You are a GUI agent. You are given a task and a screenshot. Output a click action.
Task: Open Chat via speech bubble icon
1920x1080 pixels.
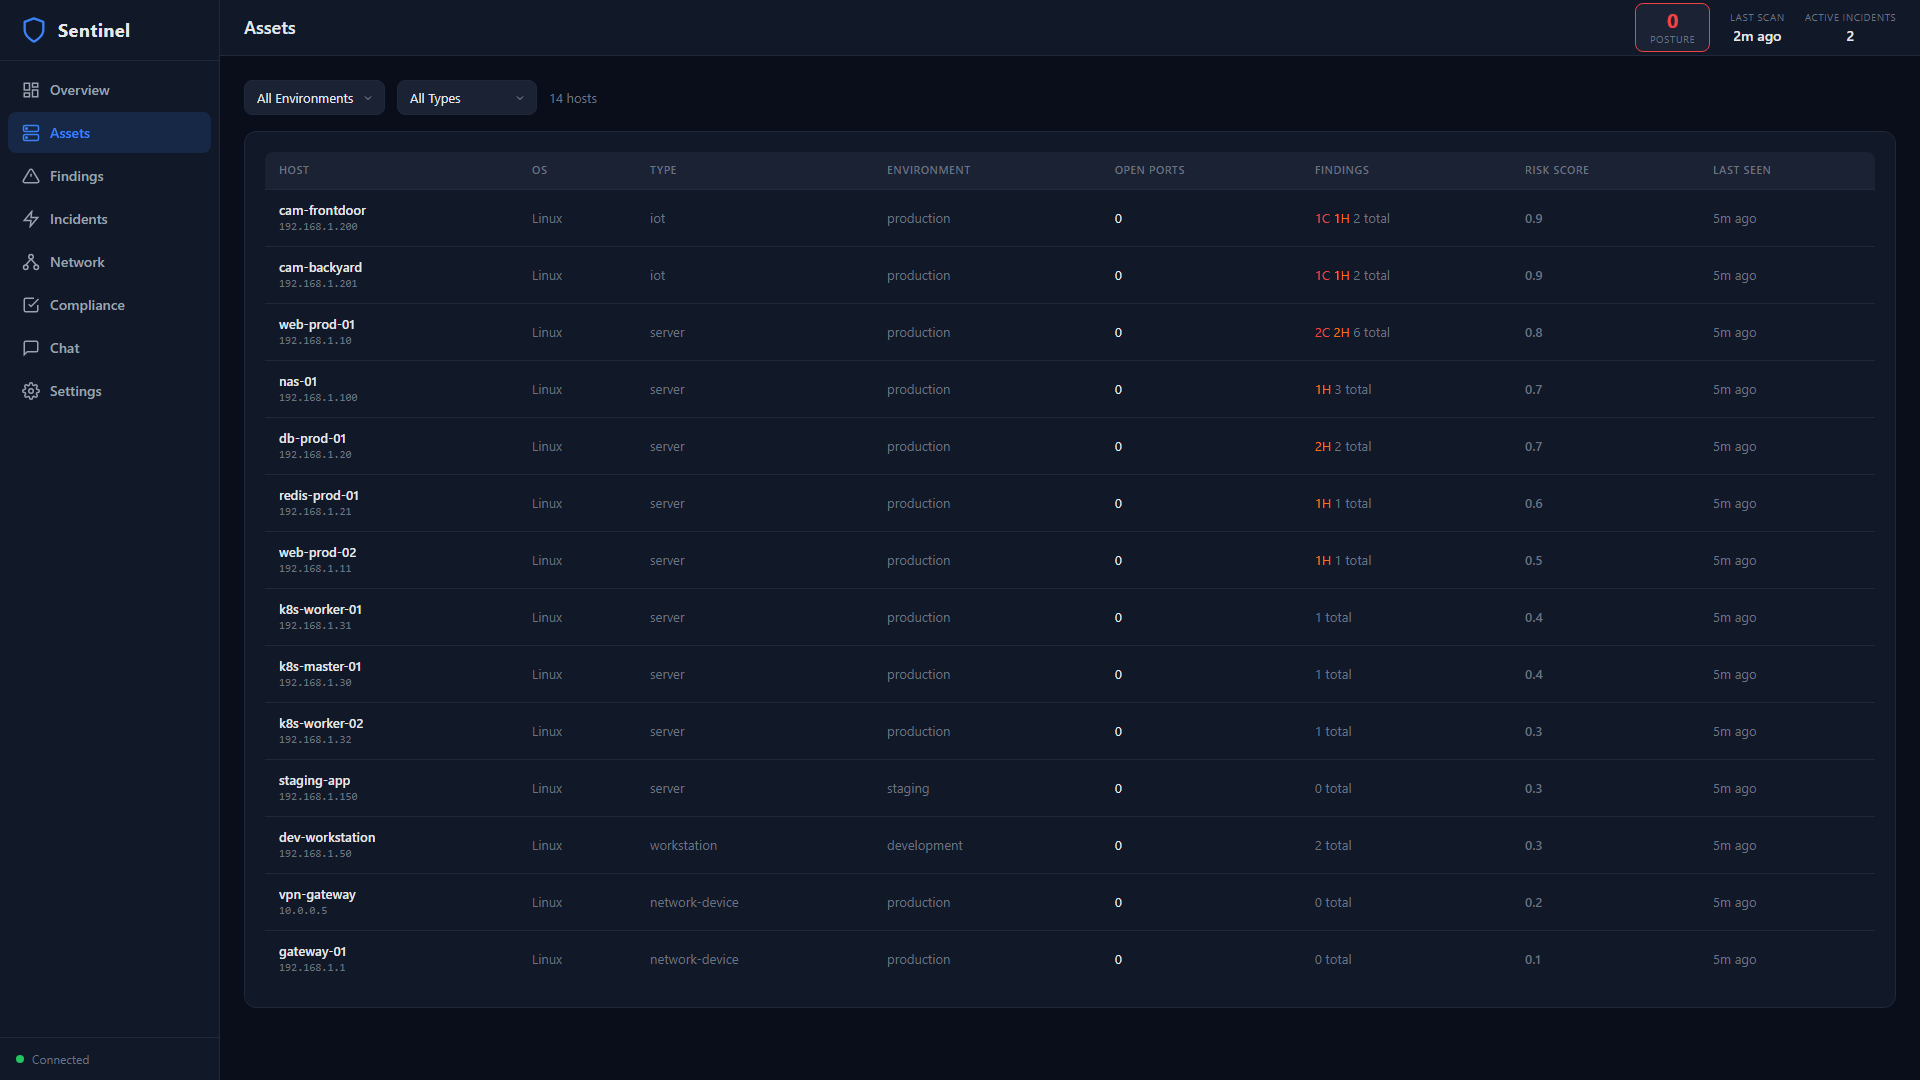coord(31,348)
